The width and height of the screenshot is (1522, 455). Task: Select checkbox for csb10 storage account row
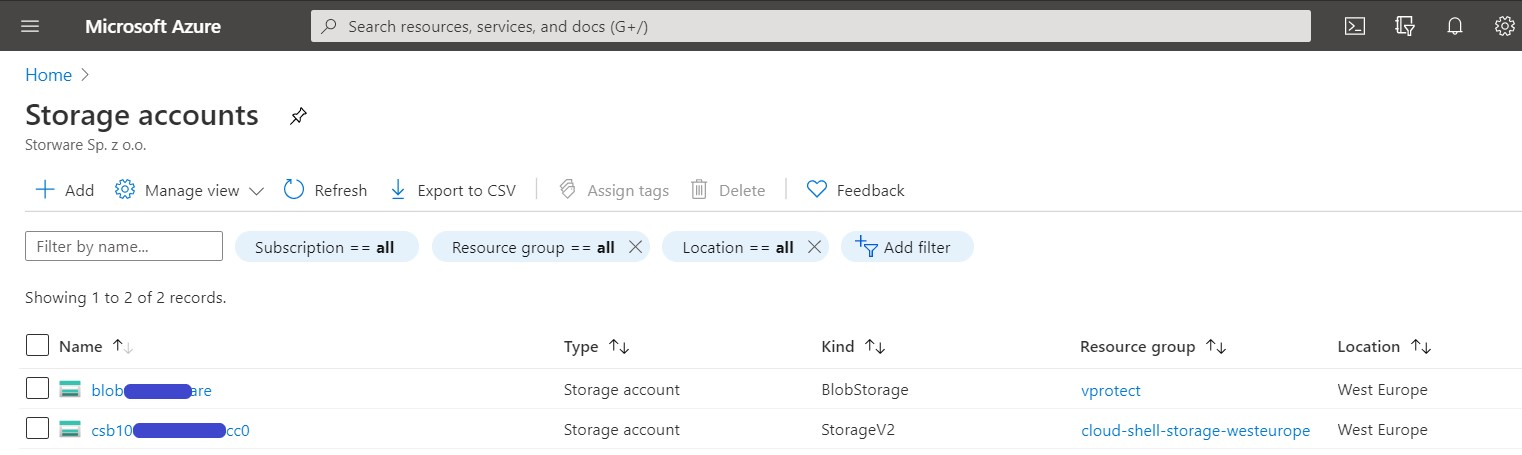coord(37,429)
